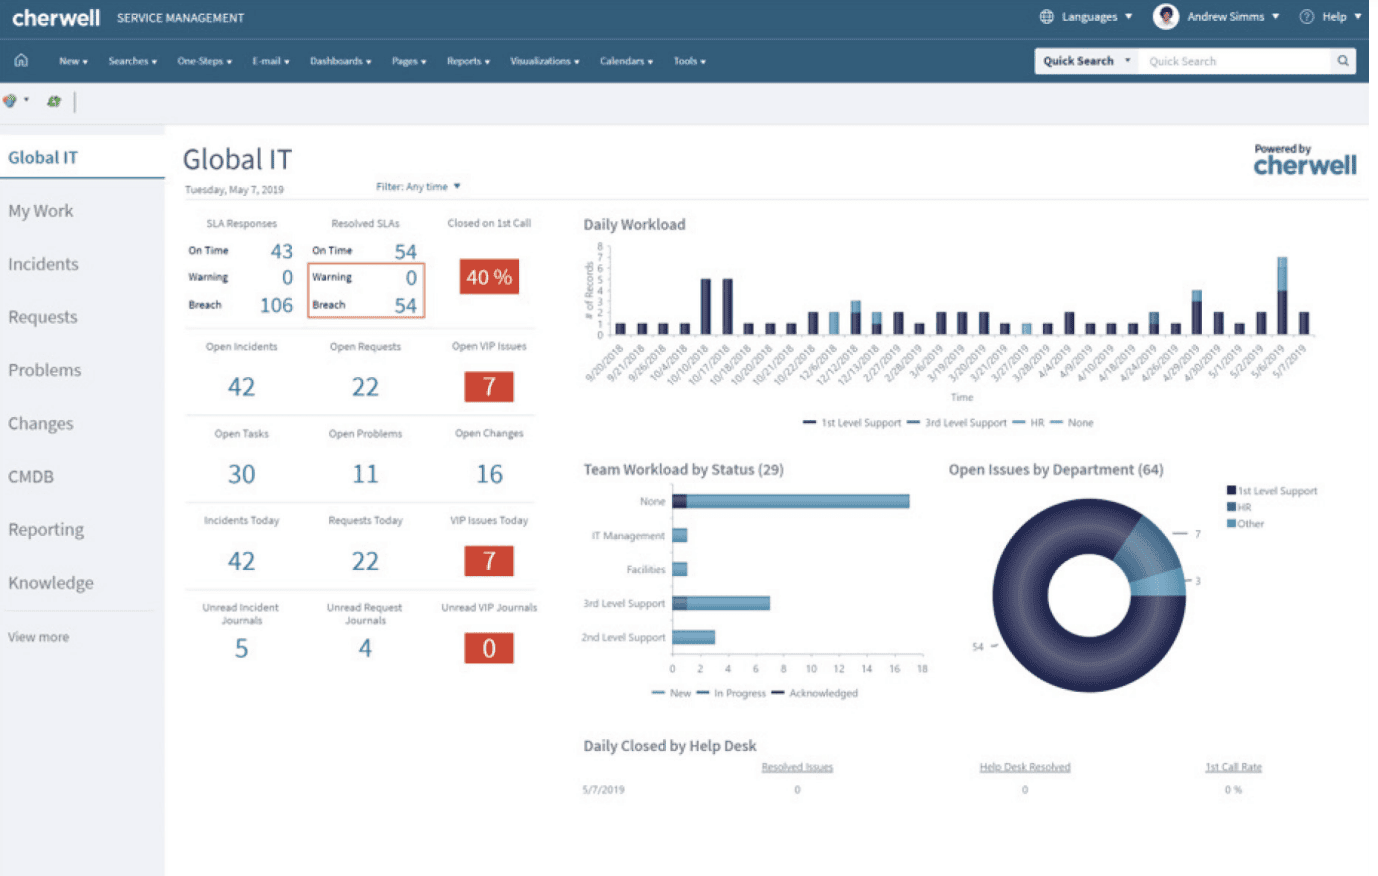This screenshot has width=1378, height=876.
Task: Click Resolved SLAs On Time value 54
Action: tap(405, 251)
